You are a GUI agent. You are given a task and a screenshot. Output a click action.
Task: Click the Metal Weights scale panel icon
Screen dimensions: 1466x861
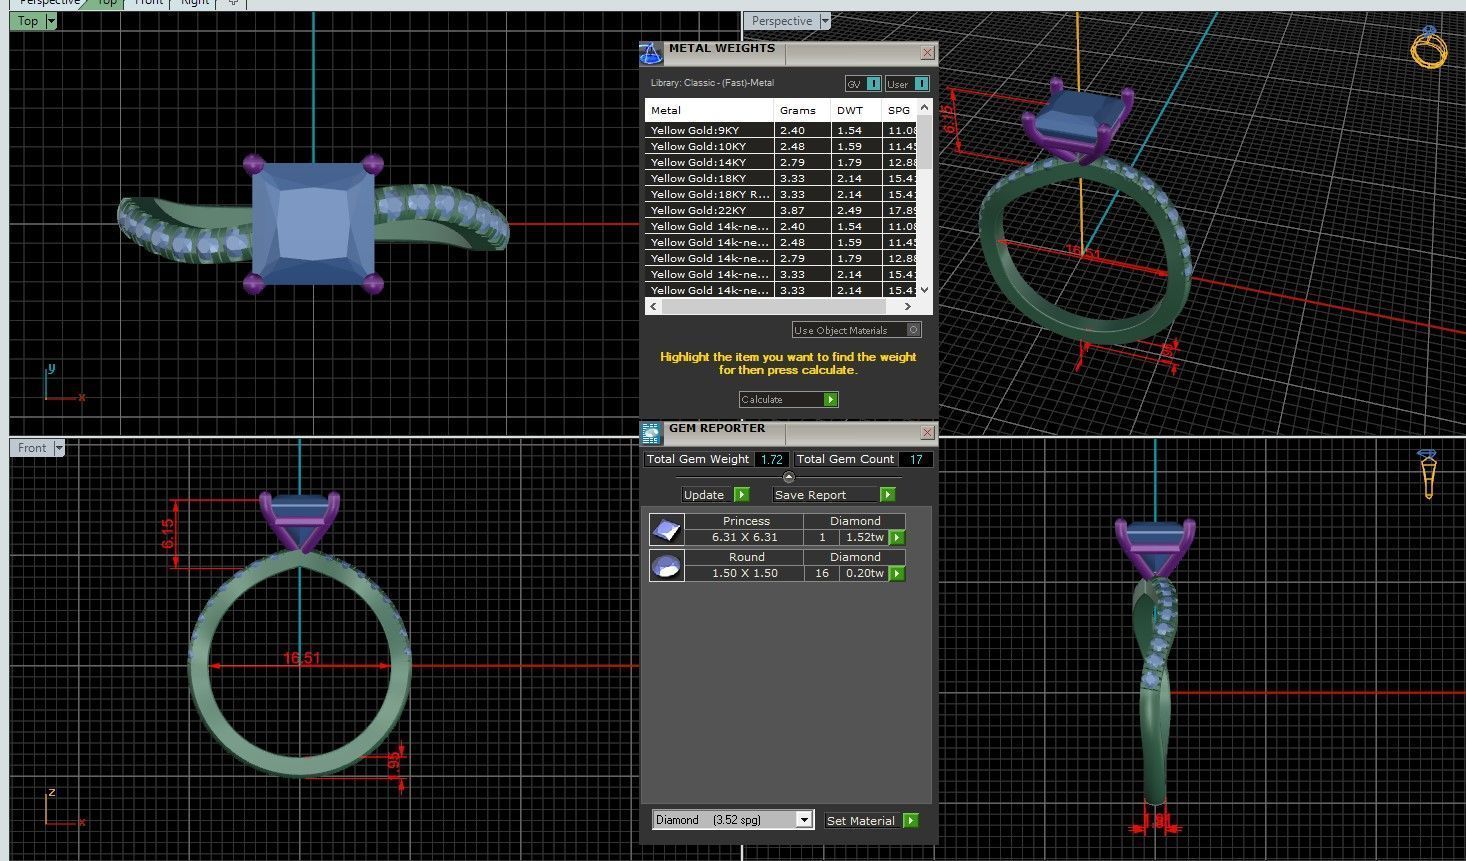[650, 53]
